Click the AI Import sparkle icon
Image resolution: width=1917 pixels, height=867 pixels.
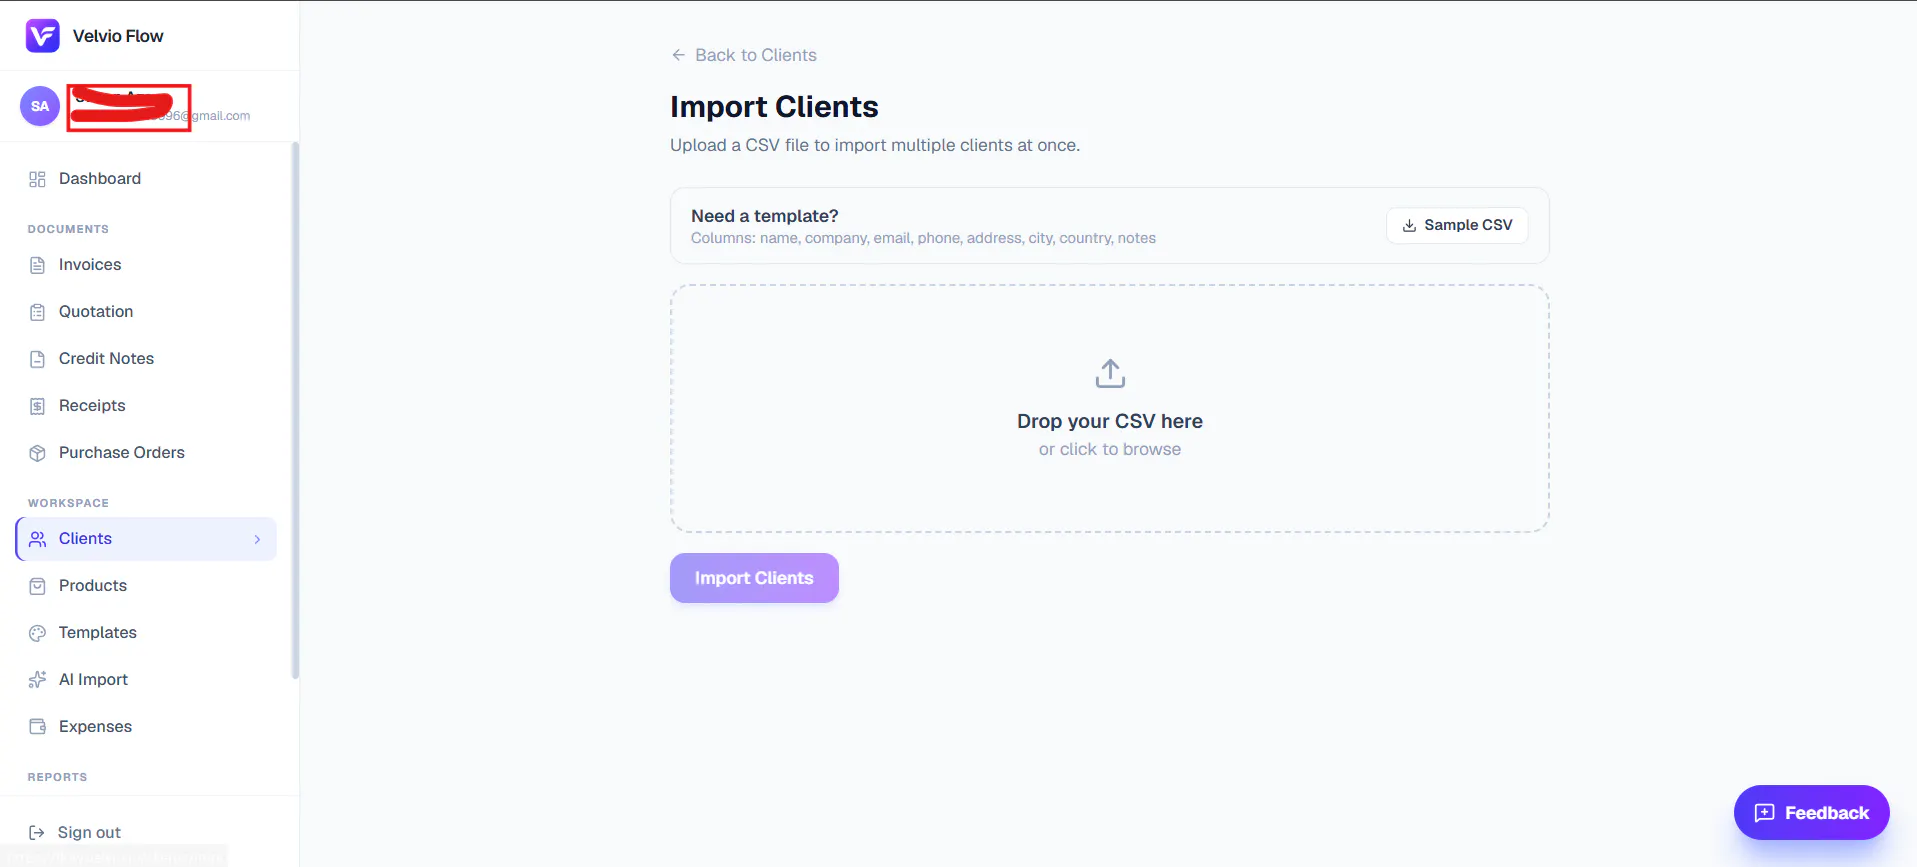pyautogui.click(x=37, y=680)
